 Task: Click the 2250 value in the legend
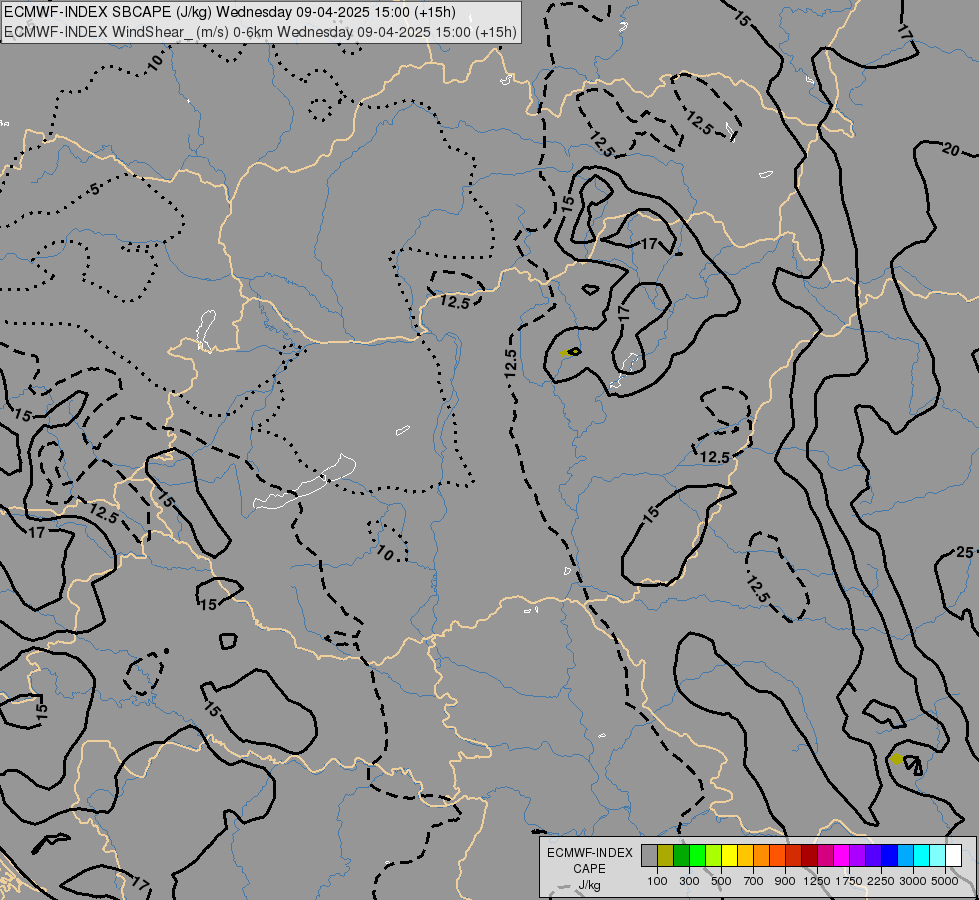(x=880, y=881)
